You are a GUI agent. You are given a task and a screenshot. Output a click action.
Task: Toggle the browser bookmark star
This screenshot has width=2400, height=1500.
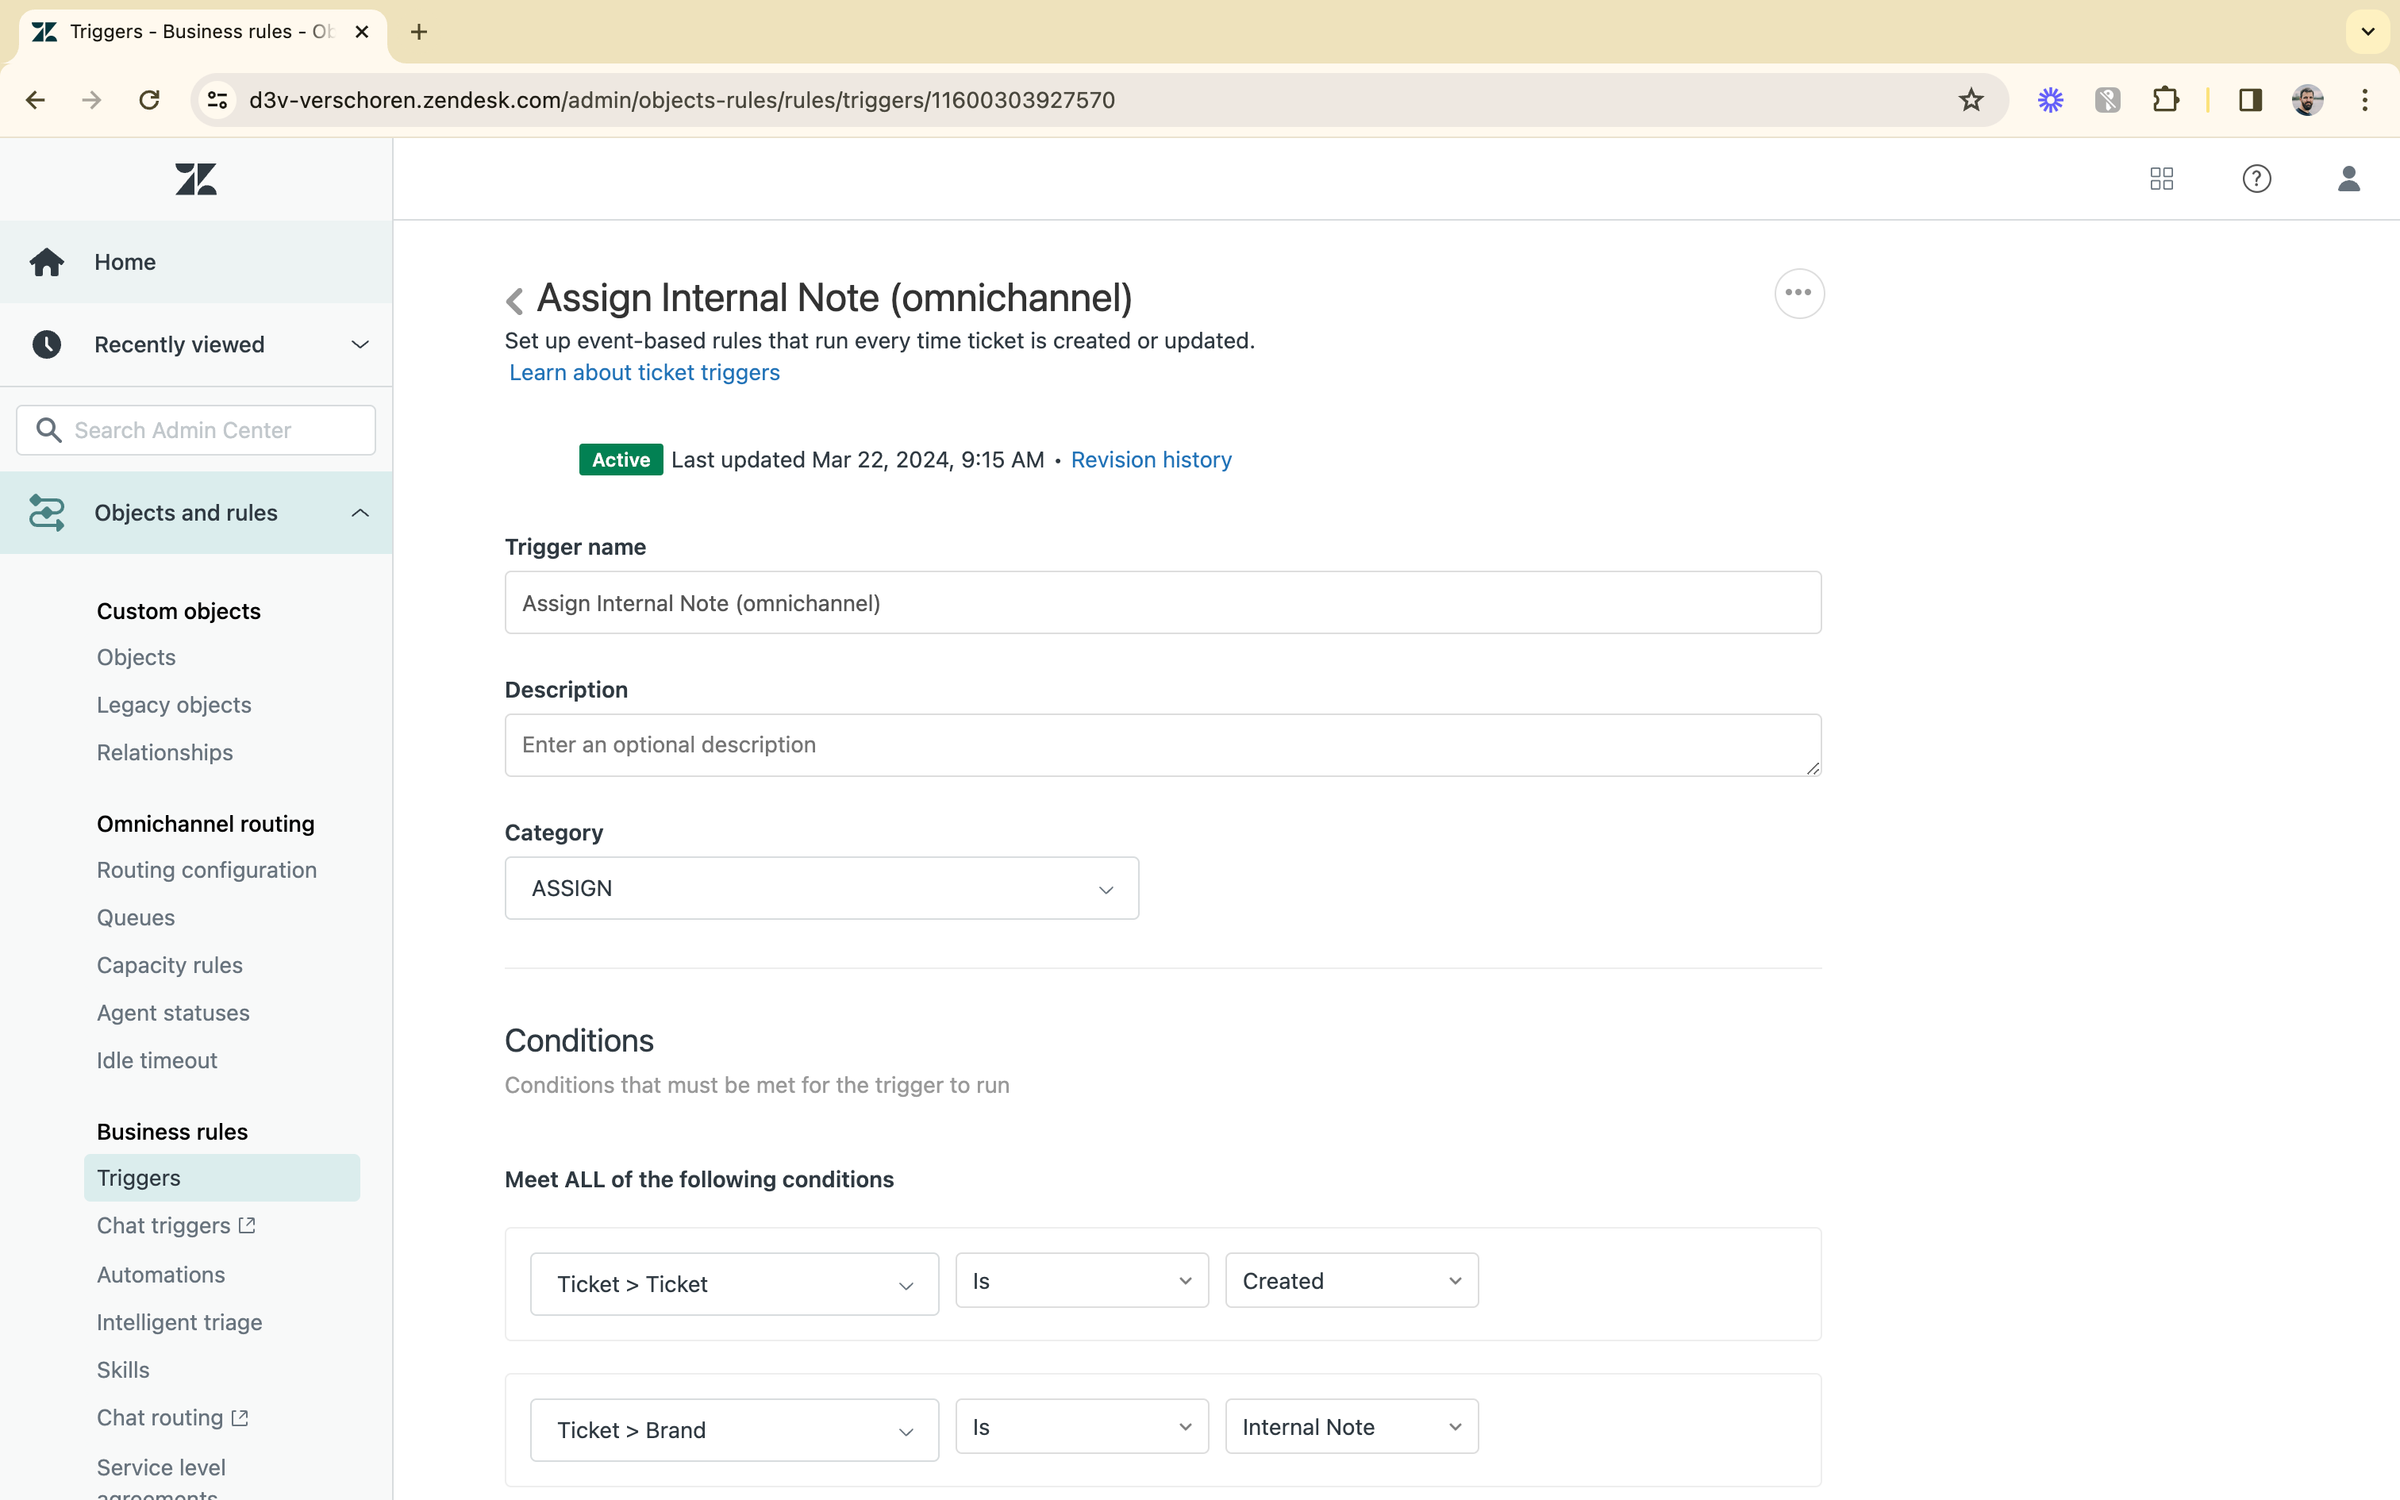(x=1971, y=99)
